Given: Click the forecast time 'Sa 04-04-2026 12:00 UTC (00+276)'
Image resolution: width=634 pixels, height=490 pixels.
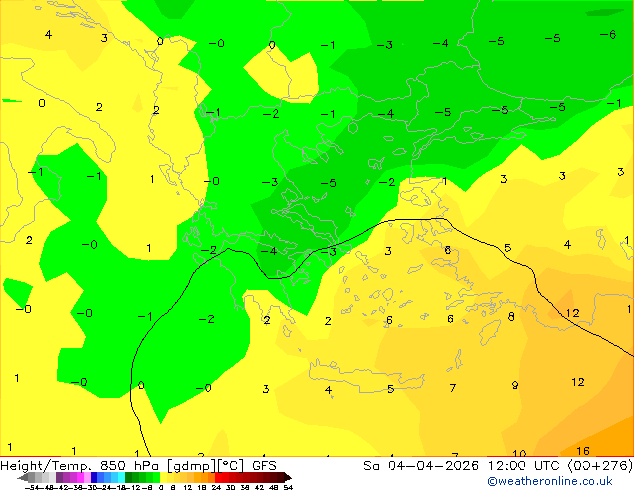Looking at the screenshot, I should (498, 466).
